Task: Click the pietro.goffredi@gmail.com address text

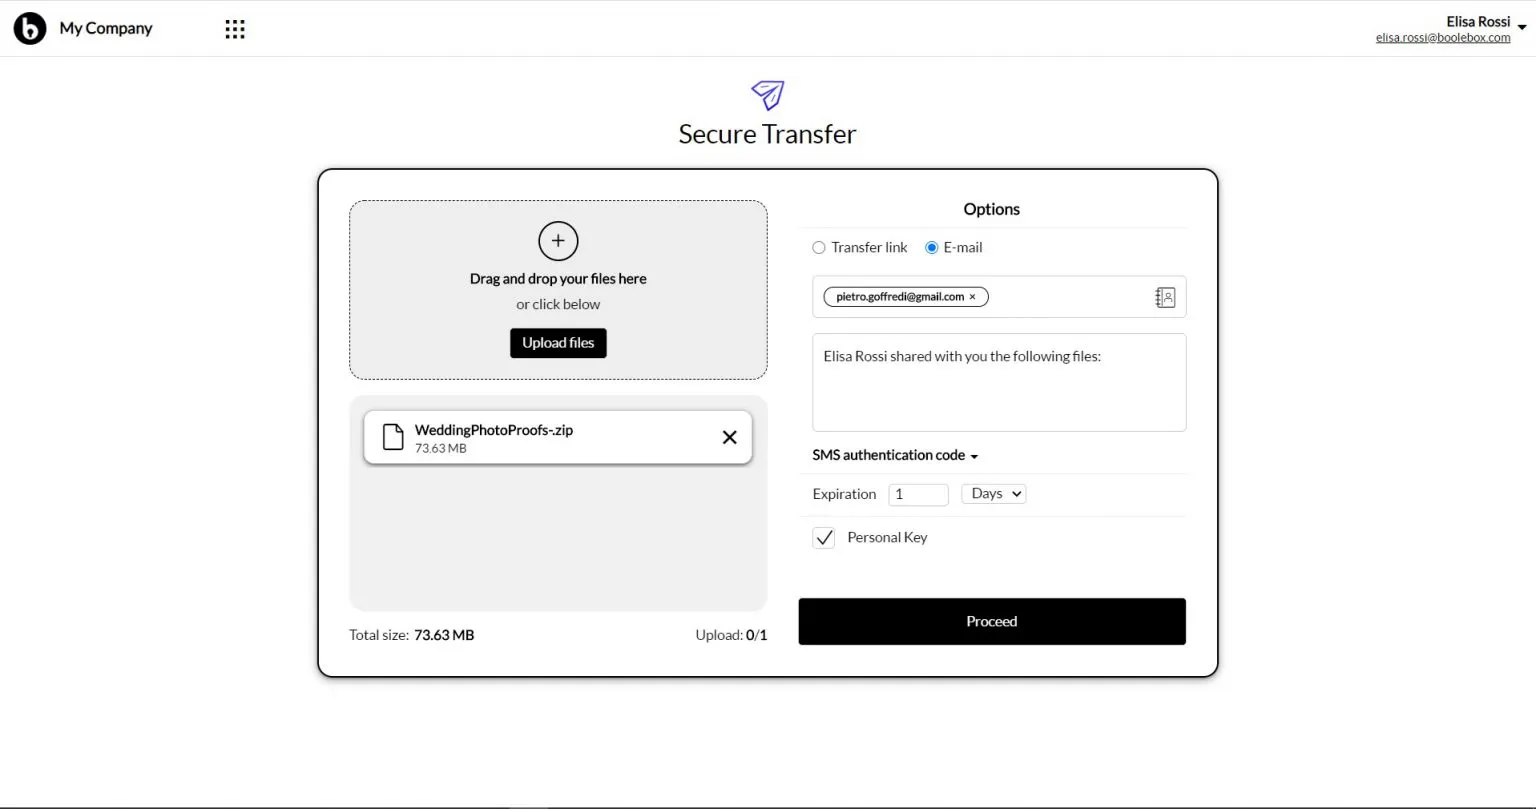Action: click(900, 297)
